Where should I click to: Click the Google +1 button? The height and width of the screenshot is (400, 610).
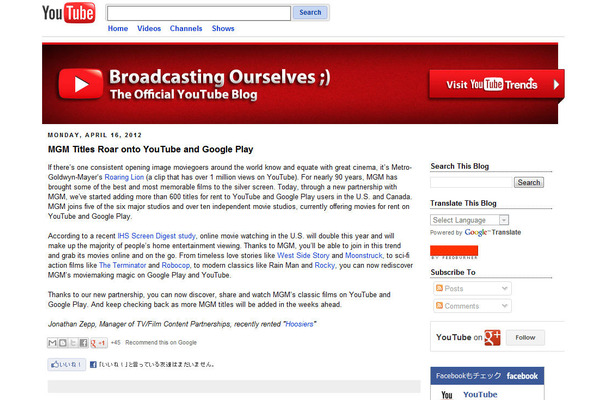click(98, 343)
